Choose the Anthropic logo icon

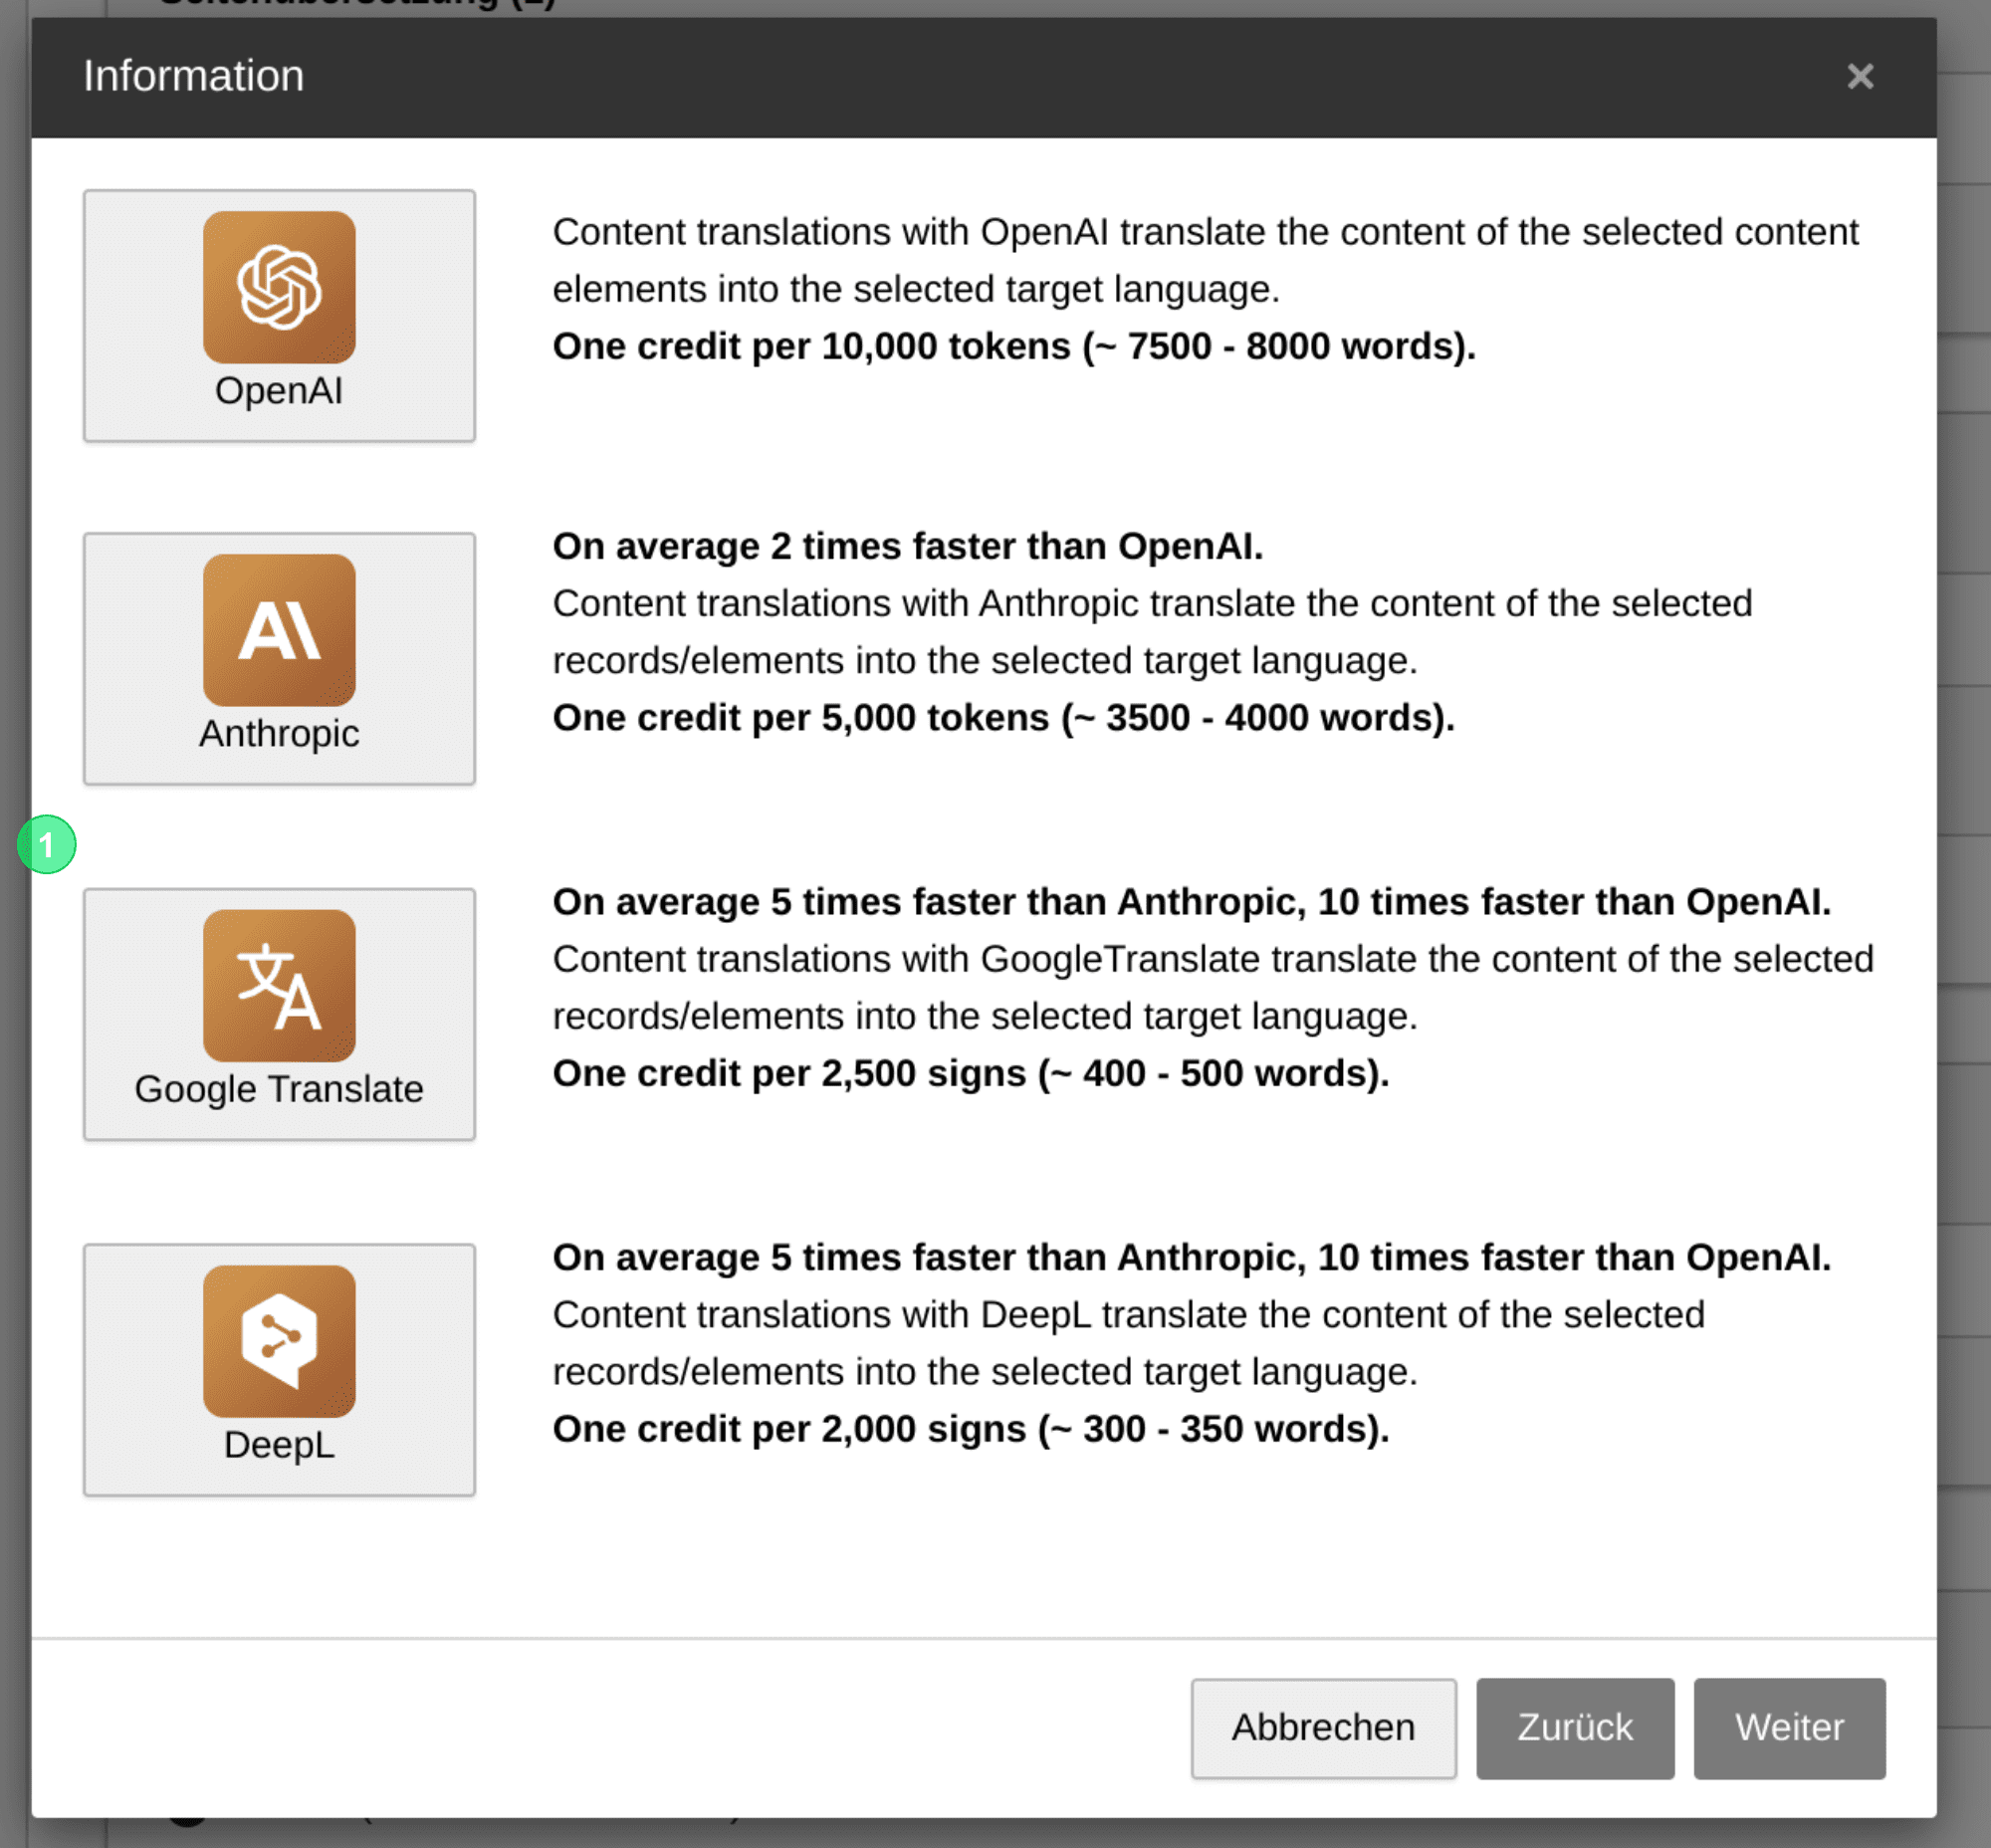(279, 630)
